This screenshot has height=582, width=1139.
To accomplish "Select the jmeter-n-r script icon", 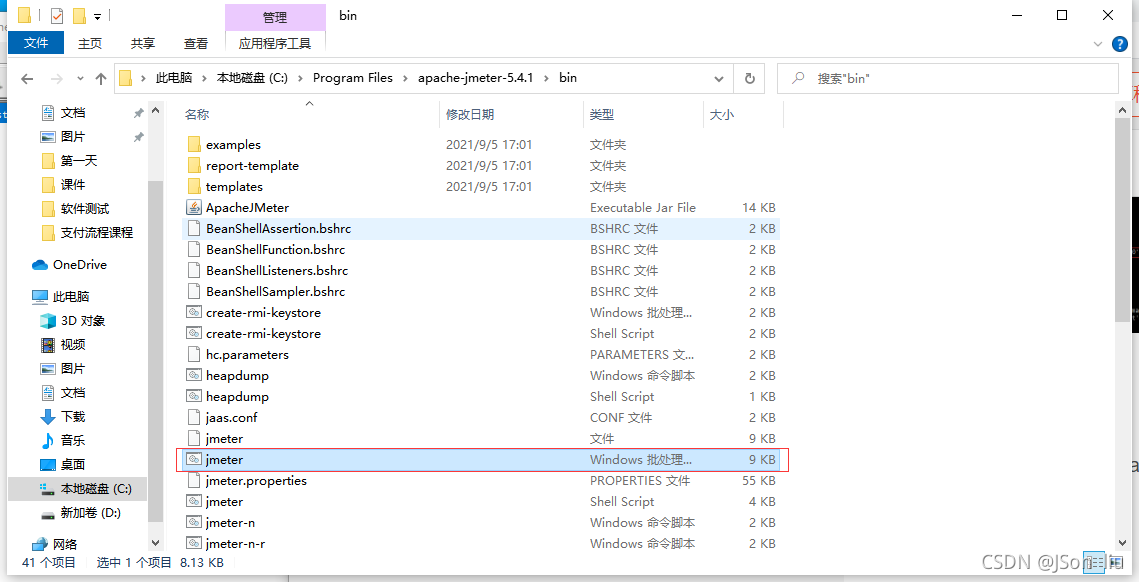I will (x=194, y=543).
